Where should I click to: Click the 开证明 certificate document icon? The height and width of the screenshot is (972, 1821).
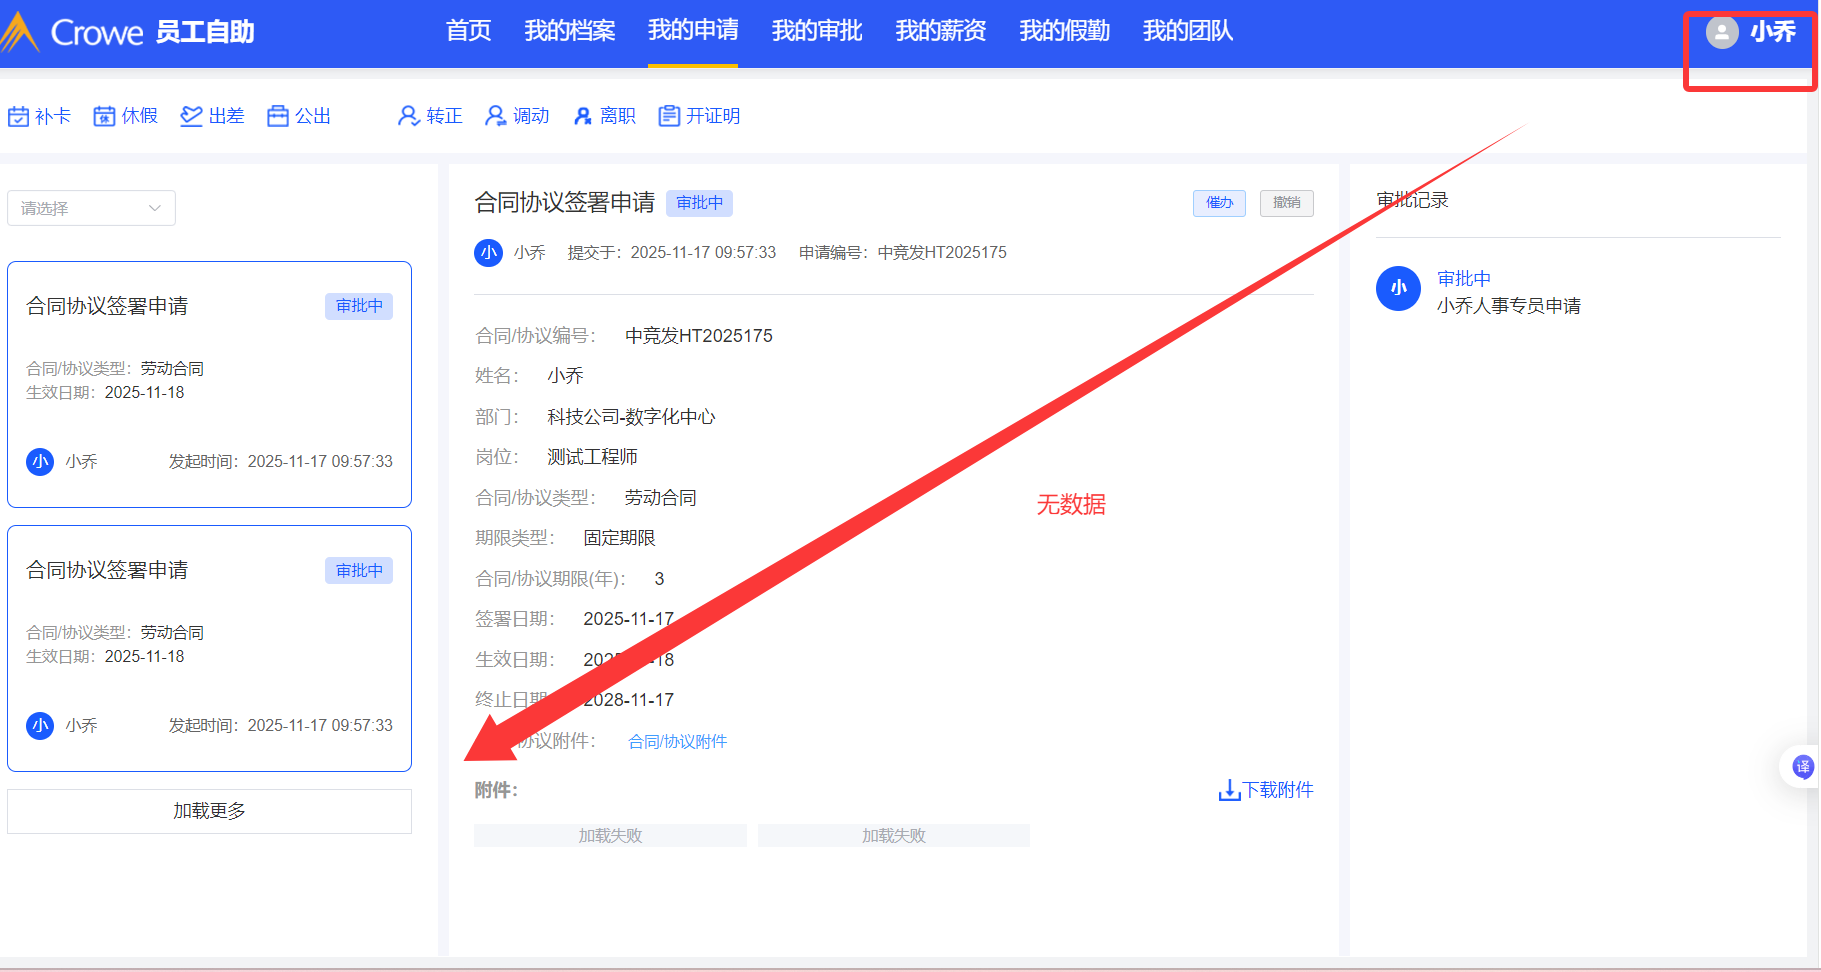tap(669, 117)
